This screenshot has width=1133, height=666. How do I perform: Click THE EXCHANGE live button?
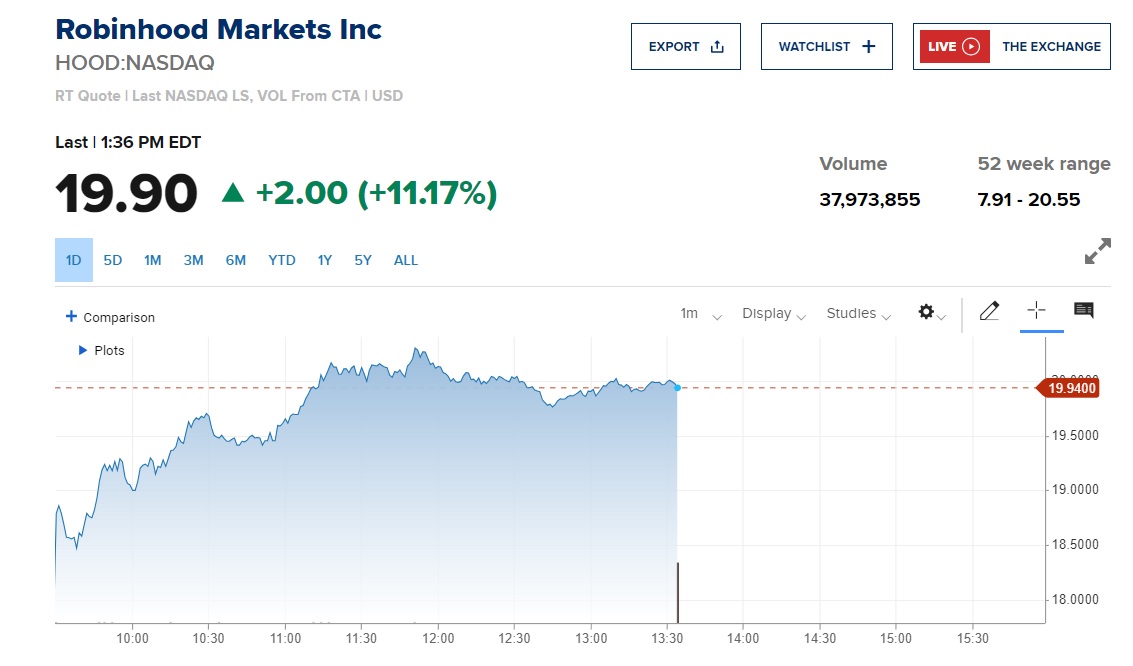point(1050,47)
